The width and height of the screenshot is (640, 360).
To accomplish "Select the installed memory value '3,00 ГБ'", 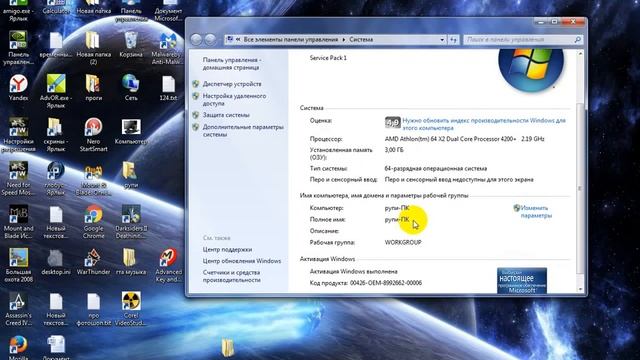I will coord(394,150).
